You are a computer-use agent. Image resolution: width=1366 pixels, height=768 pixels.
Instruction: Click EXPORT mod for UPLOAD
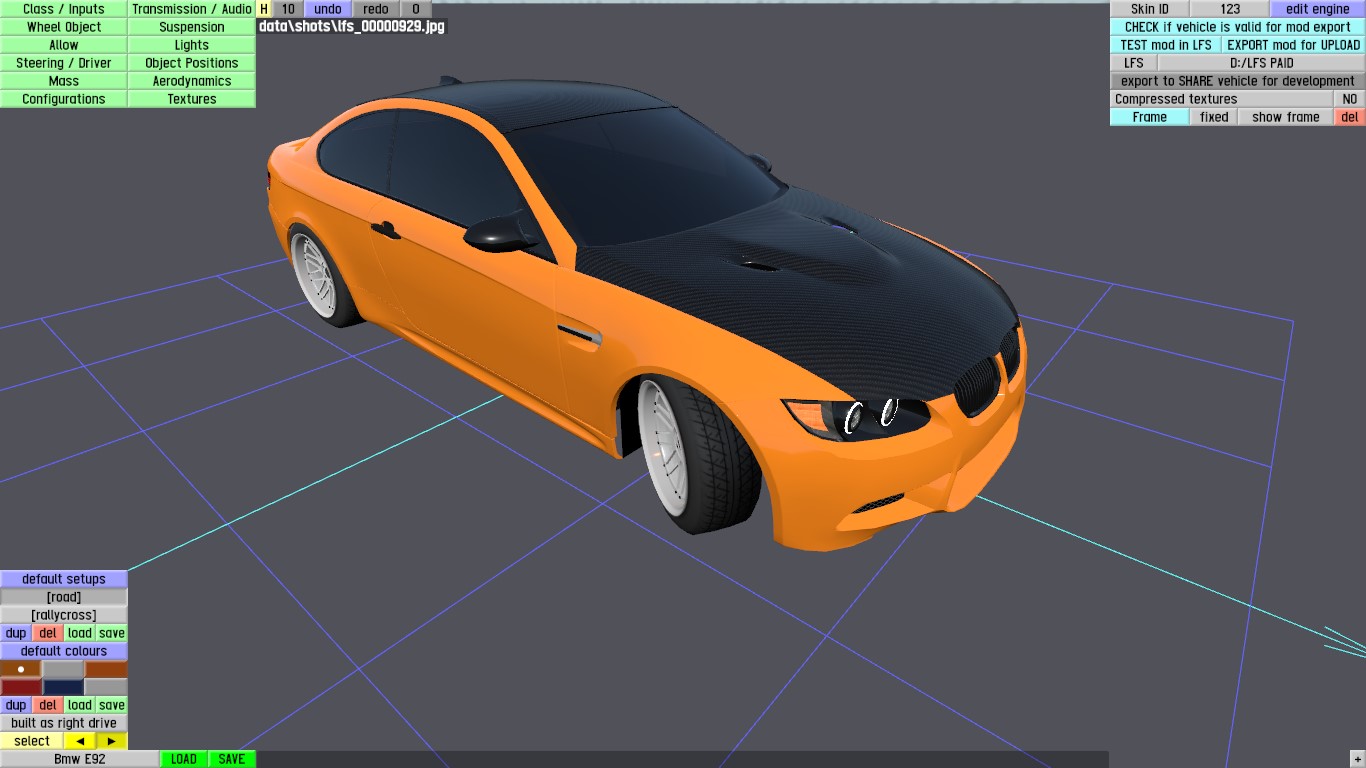point(1294,45)
